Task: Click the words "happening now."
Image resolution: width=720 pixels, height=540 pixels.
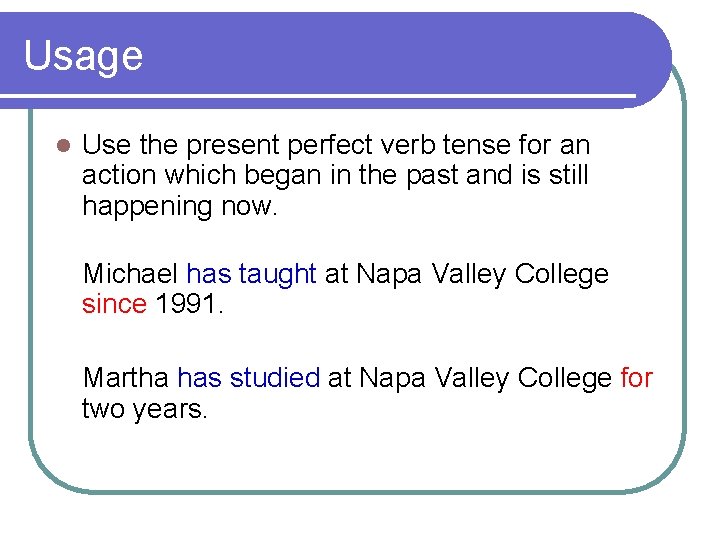Action: (180, 206)
